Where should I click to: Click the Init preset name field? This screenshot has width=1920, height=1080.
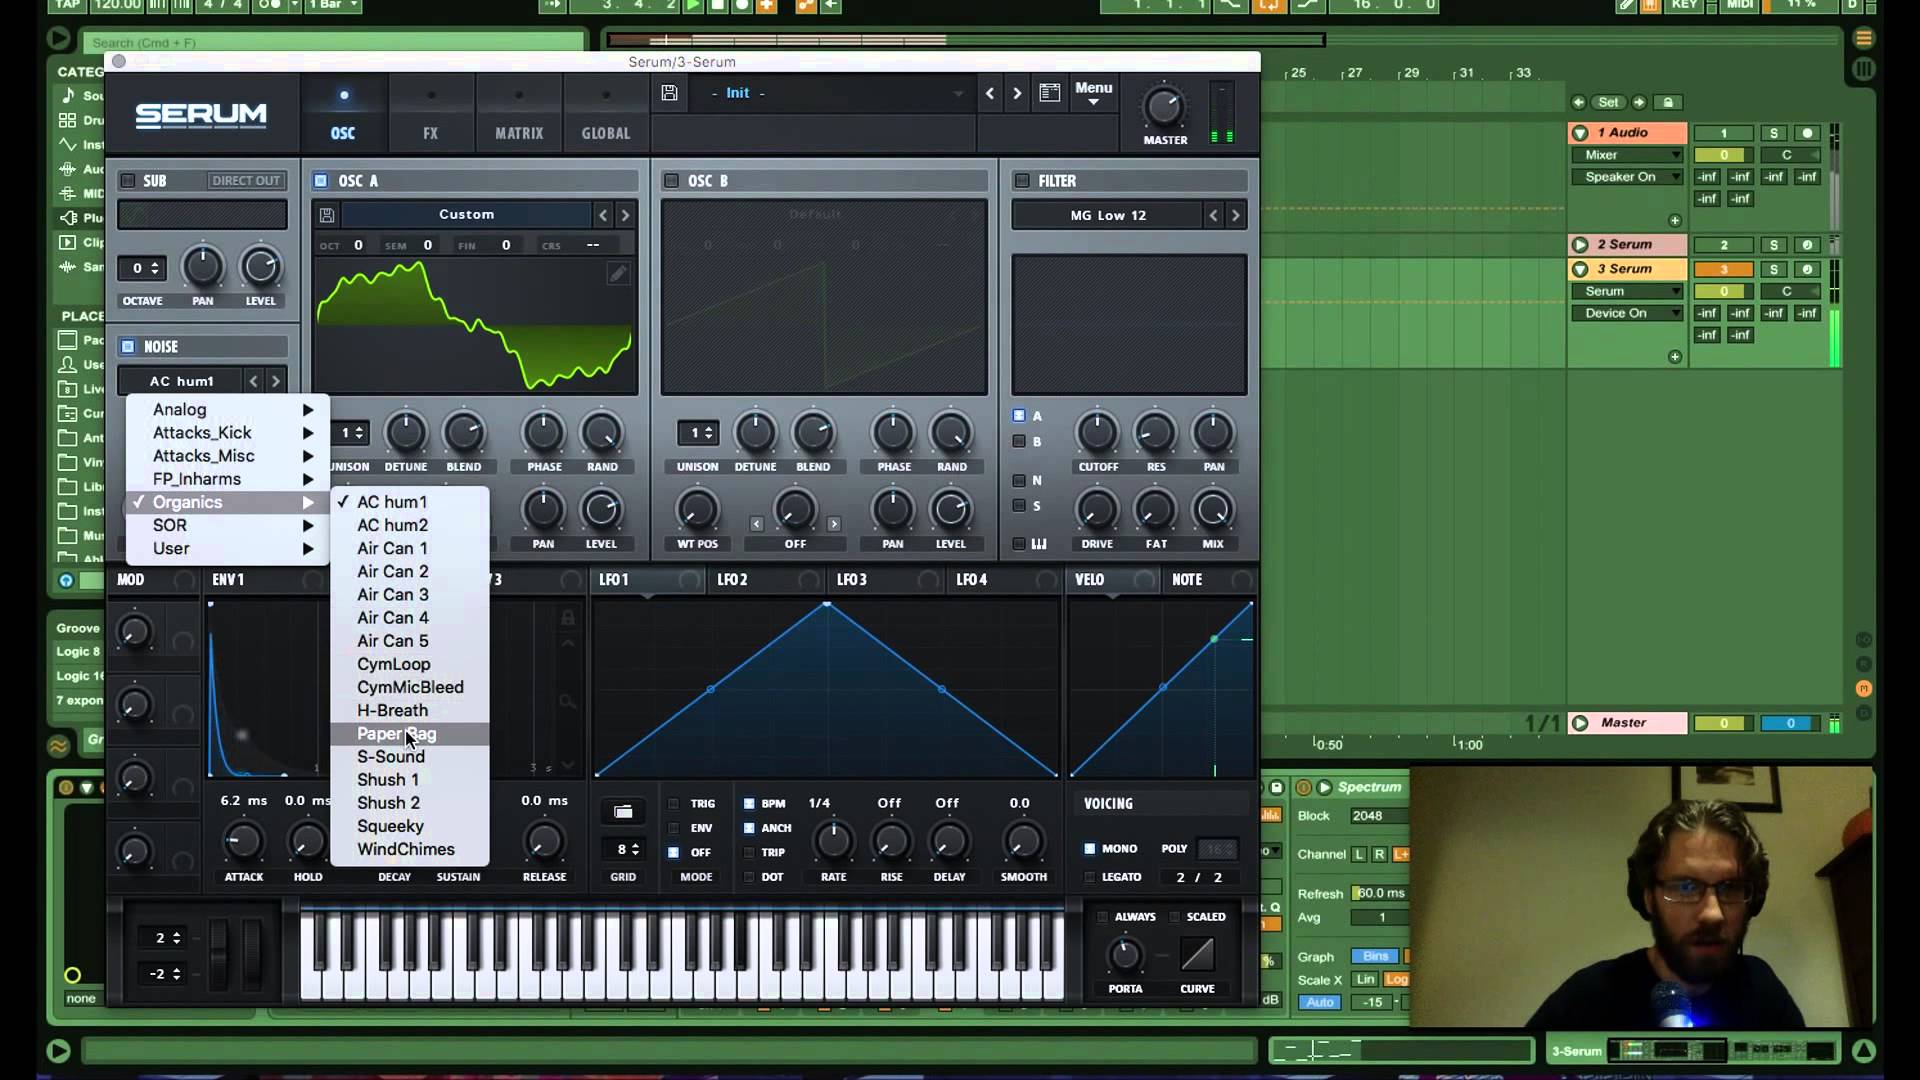(835, 93)
